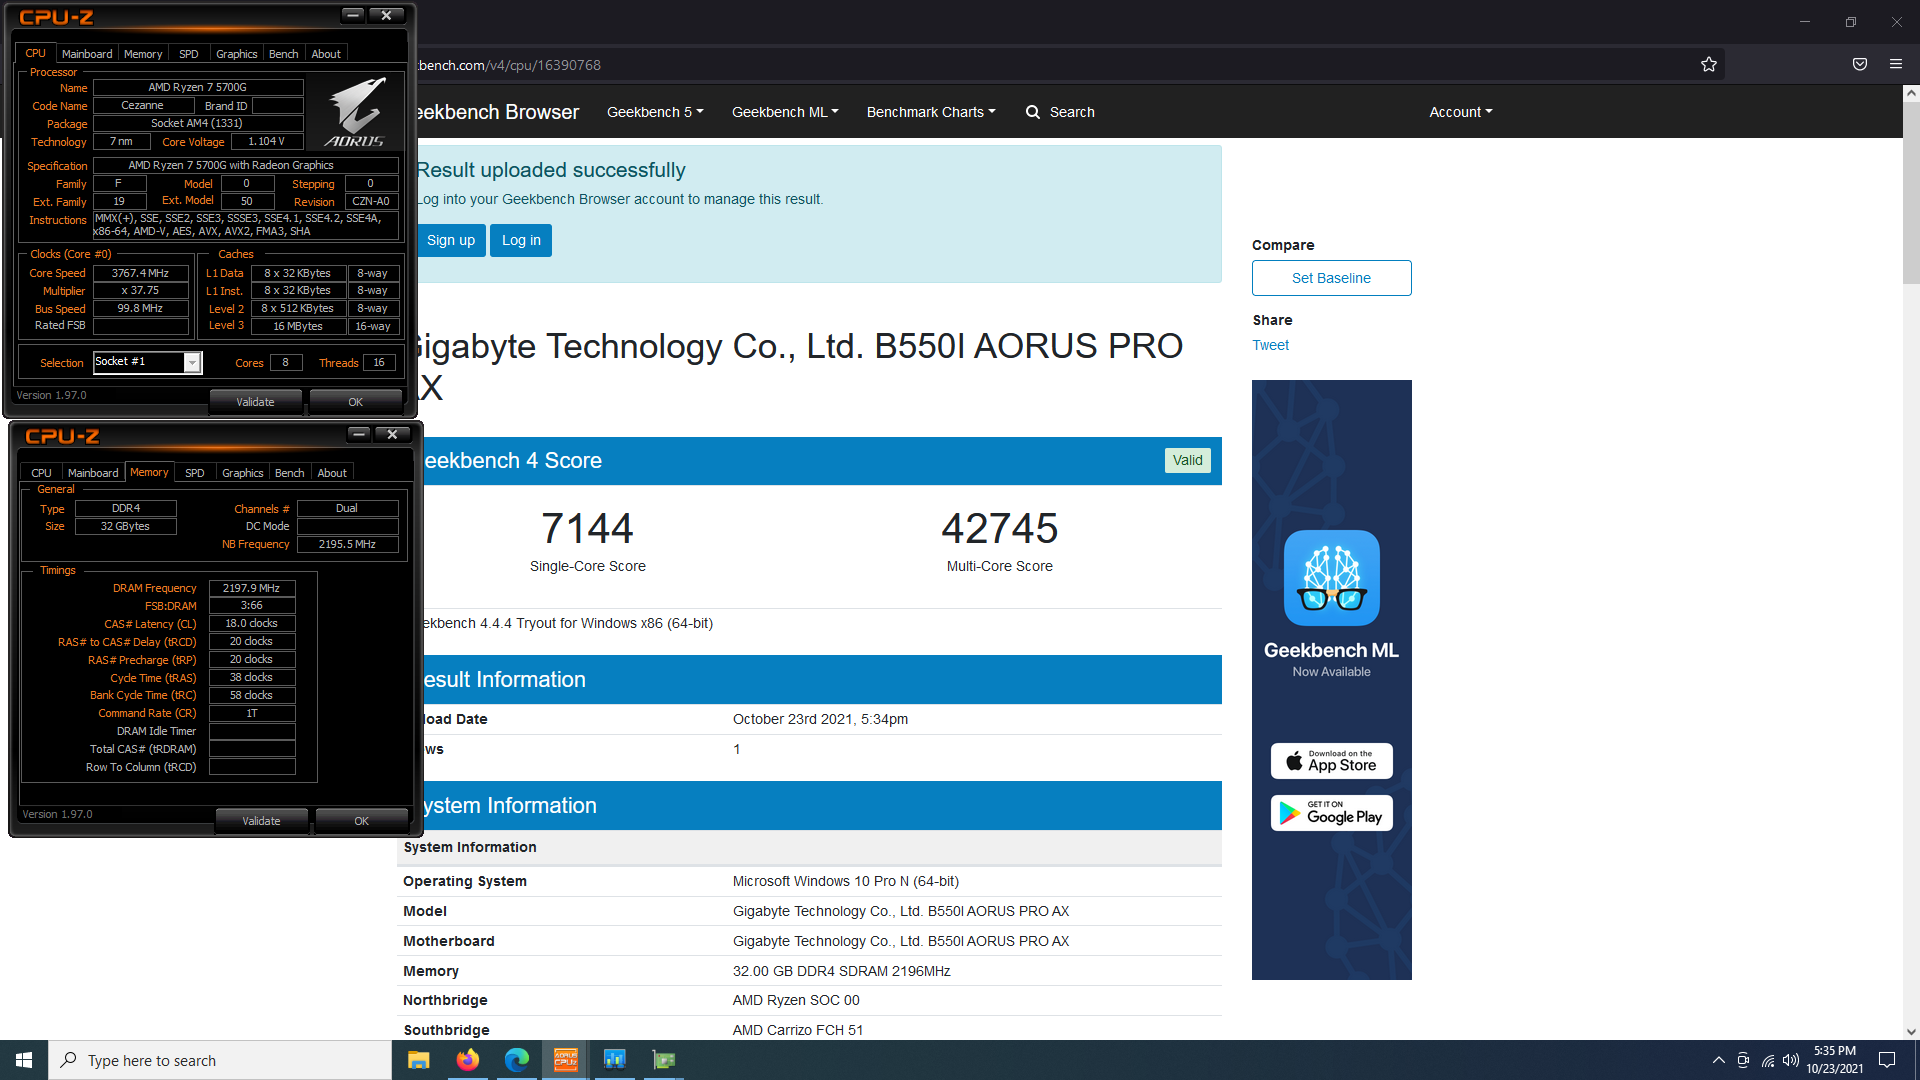Click Validate in the Memory CPU-Z window

[x=261, y=821]
